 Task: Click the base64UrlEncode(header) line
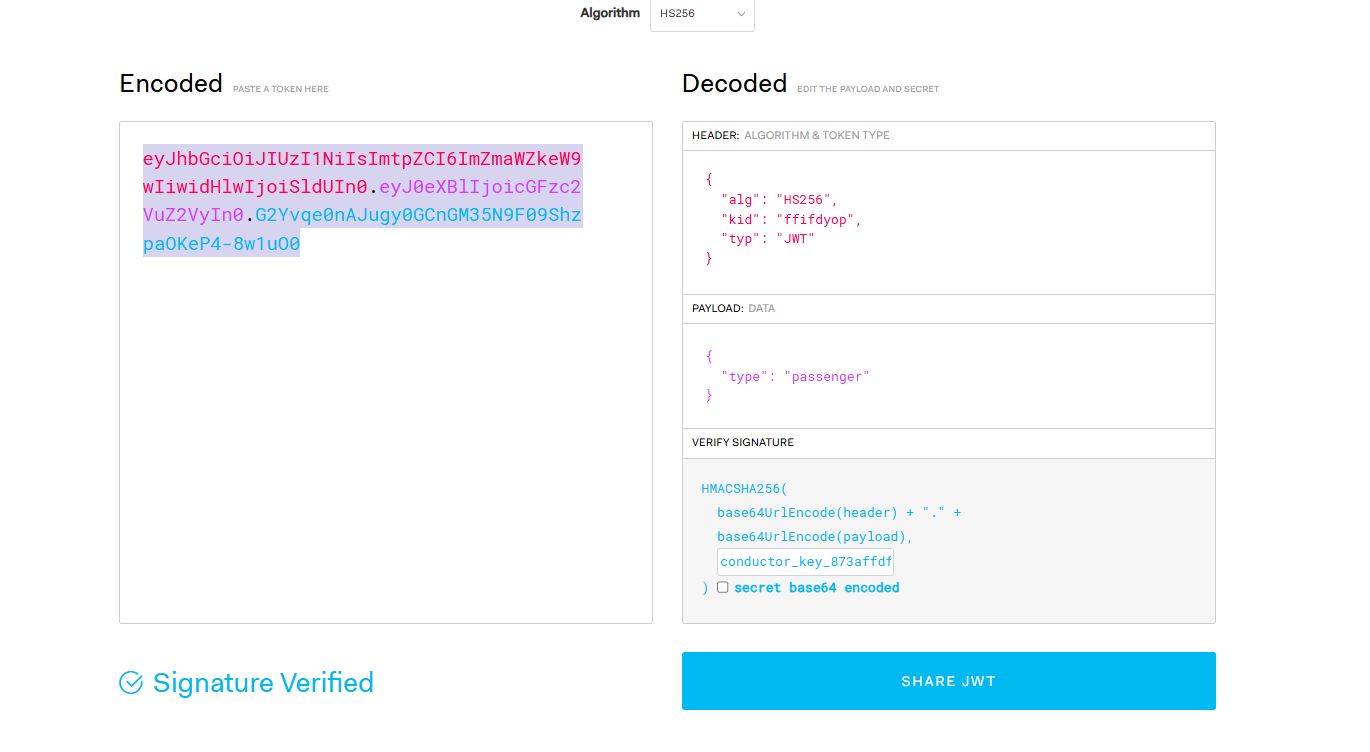point(839,513)
